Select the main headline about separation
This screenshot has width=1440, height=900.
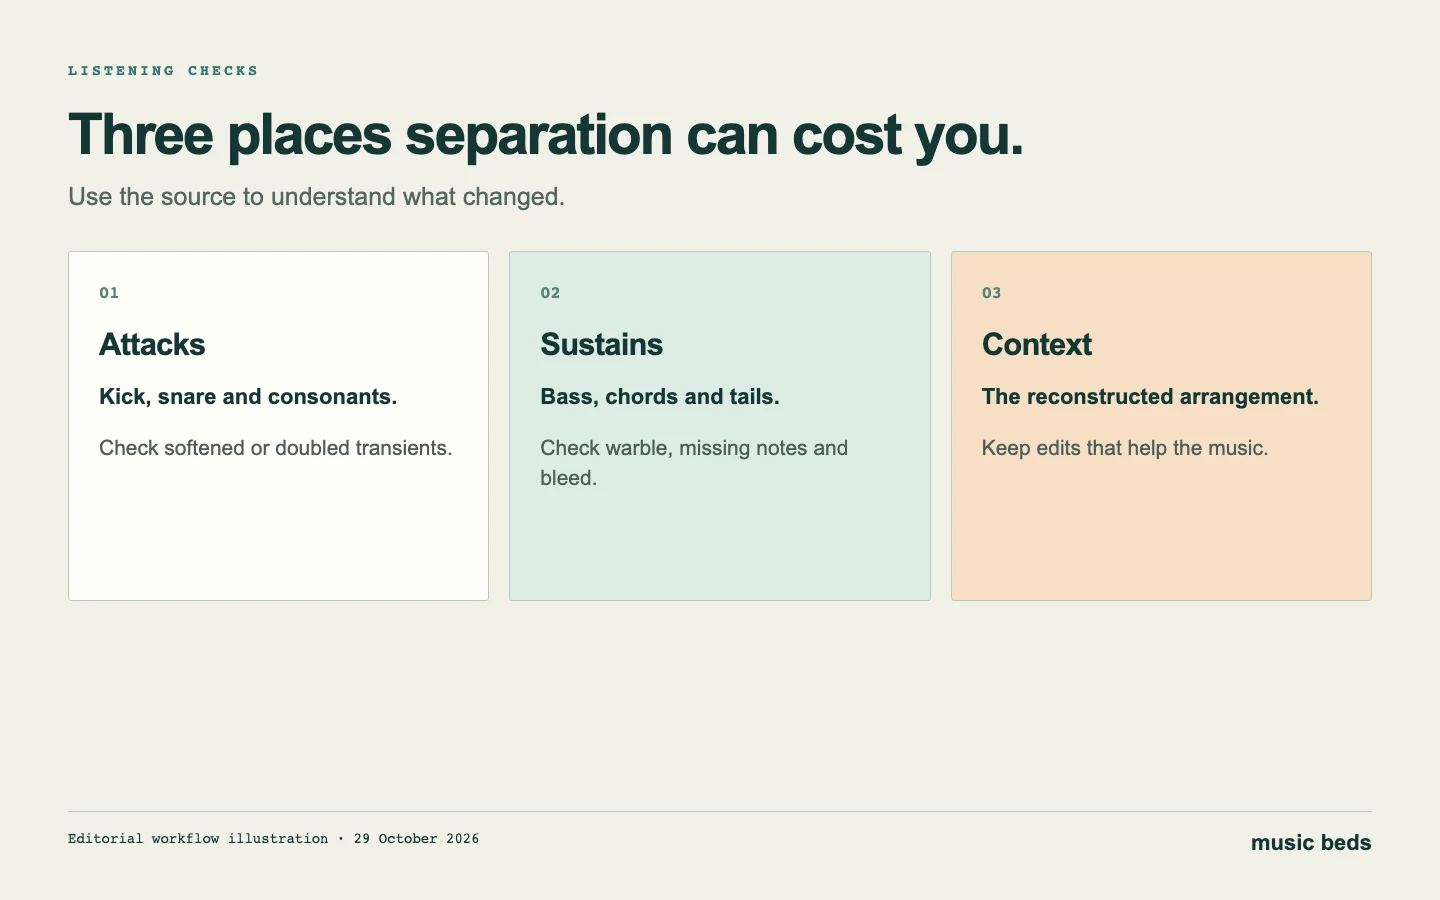[546, 135]
